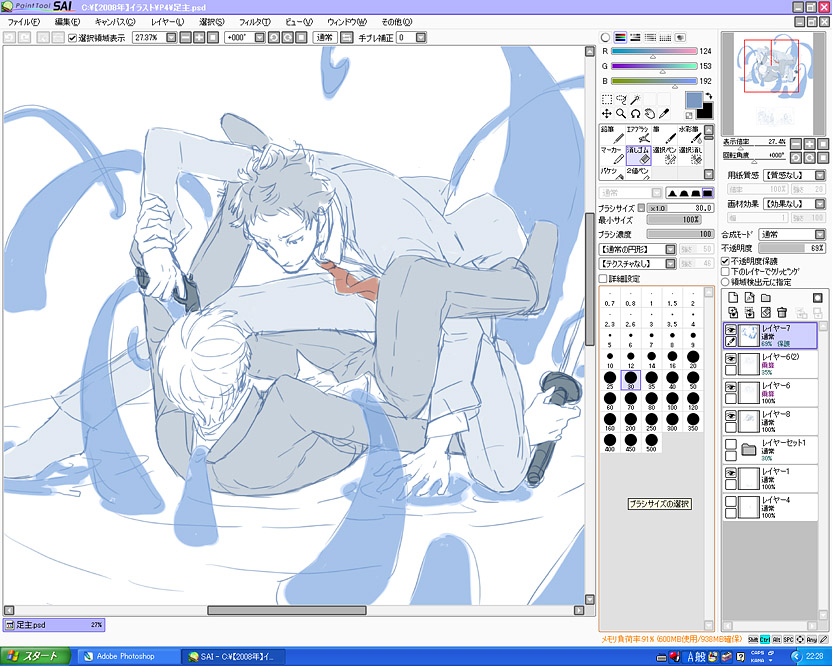The image size is (832, 666).
Task: Choose the 筆 brush tool
Action: [x=664, y=134]
